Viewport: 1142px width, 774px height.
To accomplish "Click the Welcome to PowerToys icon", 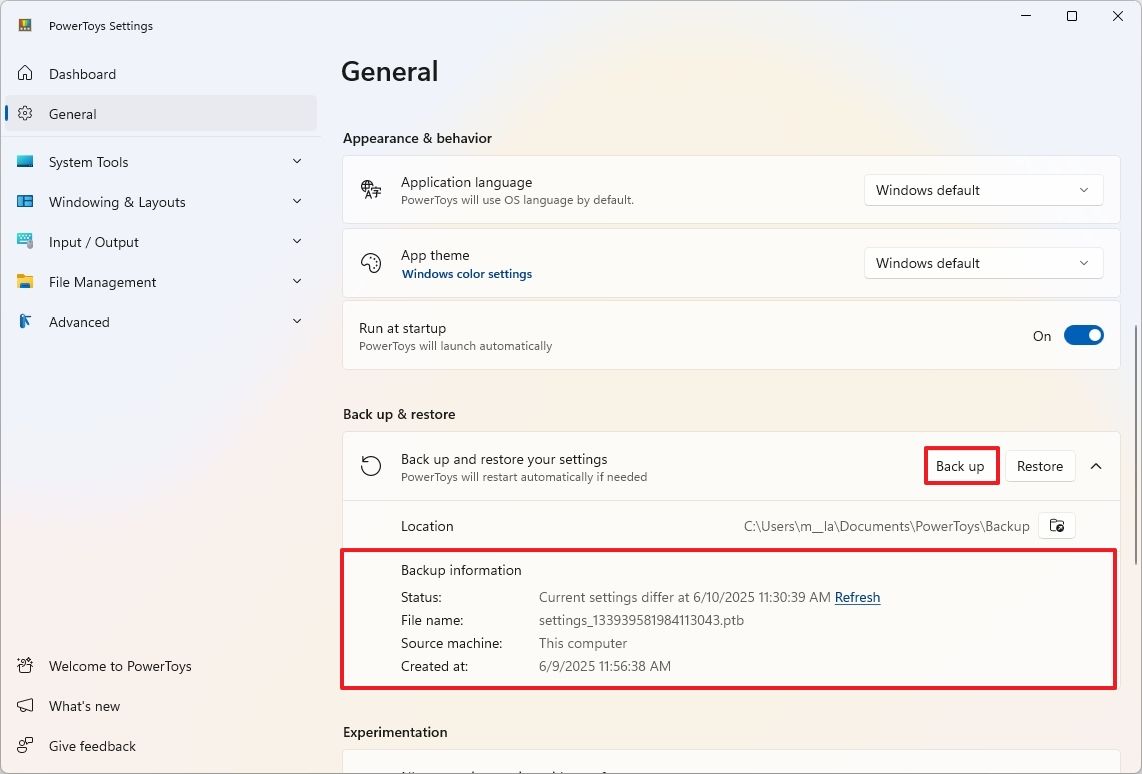I will point(23,666).
